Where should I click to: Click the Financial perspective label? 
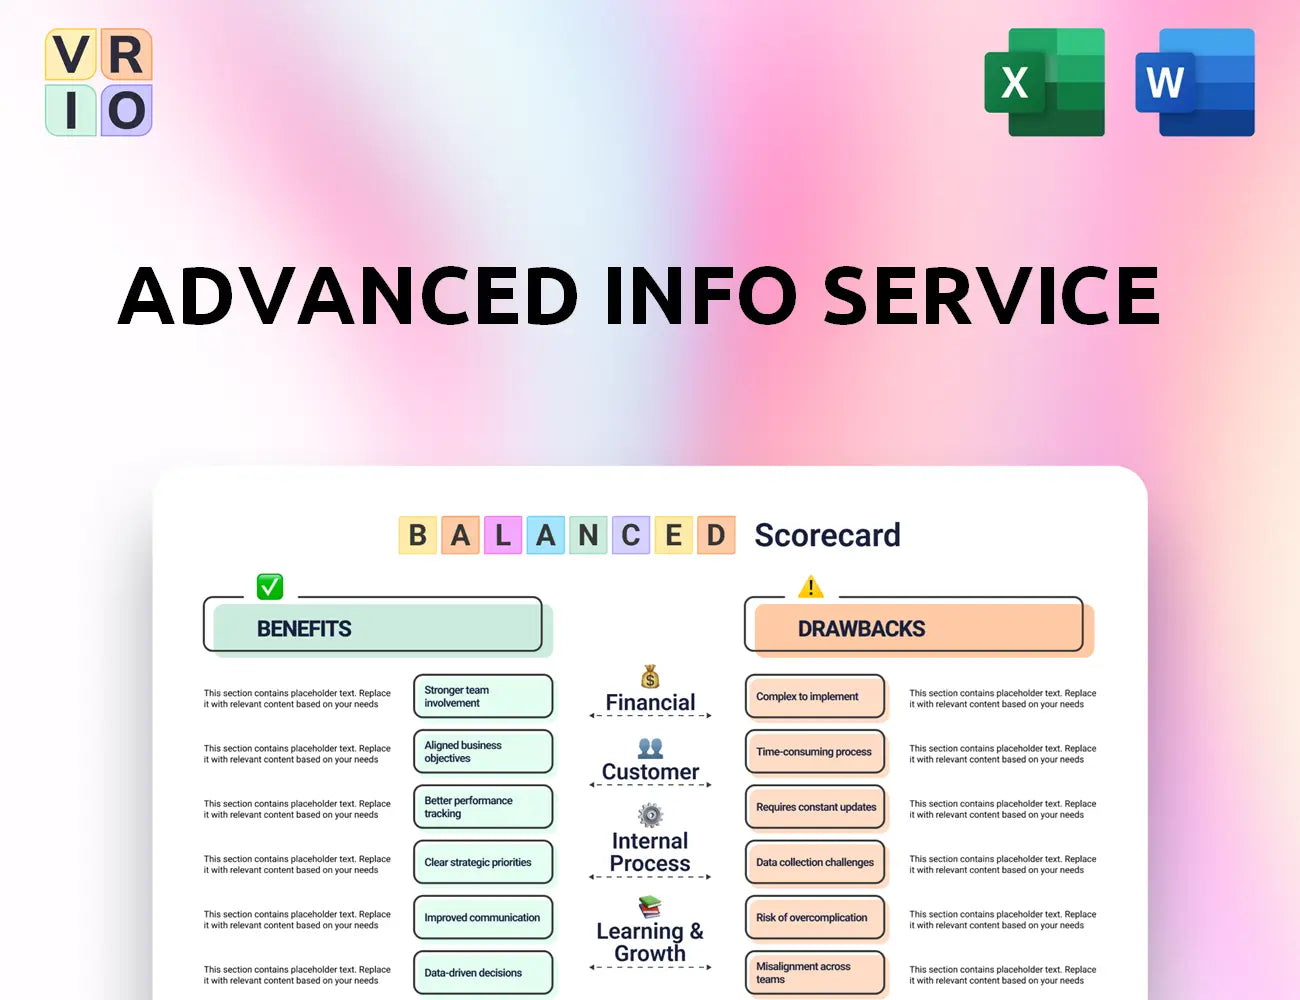coord(650,703)
